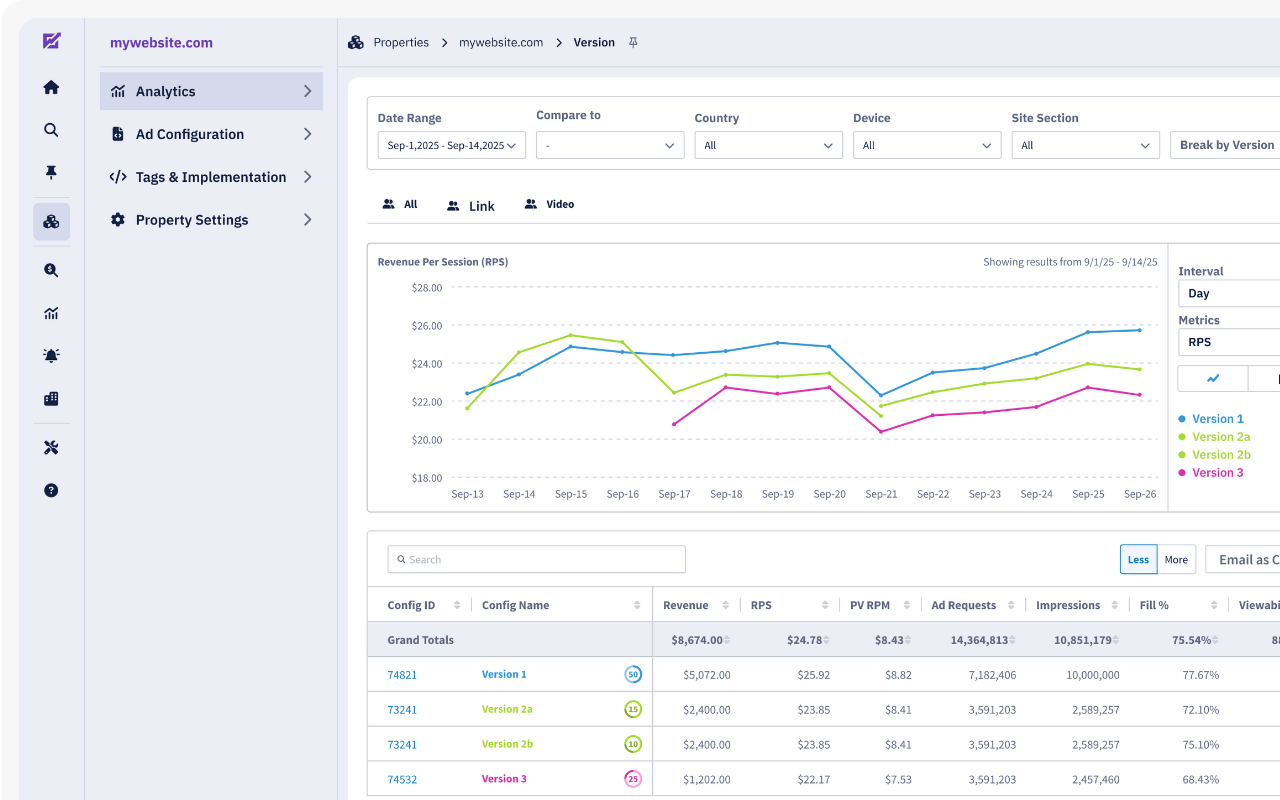Screen dimensions: 1280x800
Task: Open the help question mark icon
Action: (x=51, y=490)
